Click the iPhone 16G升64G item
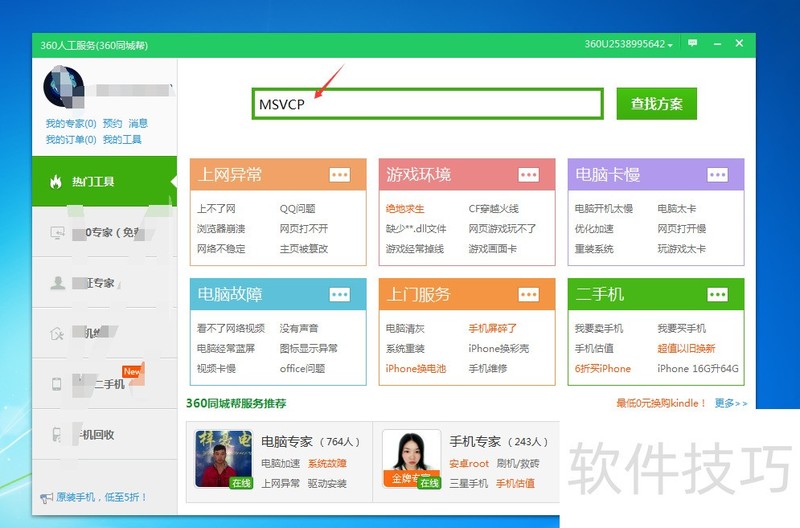Screen dimensions: 800x528 tap(697, 368)
